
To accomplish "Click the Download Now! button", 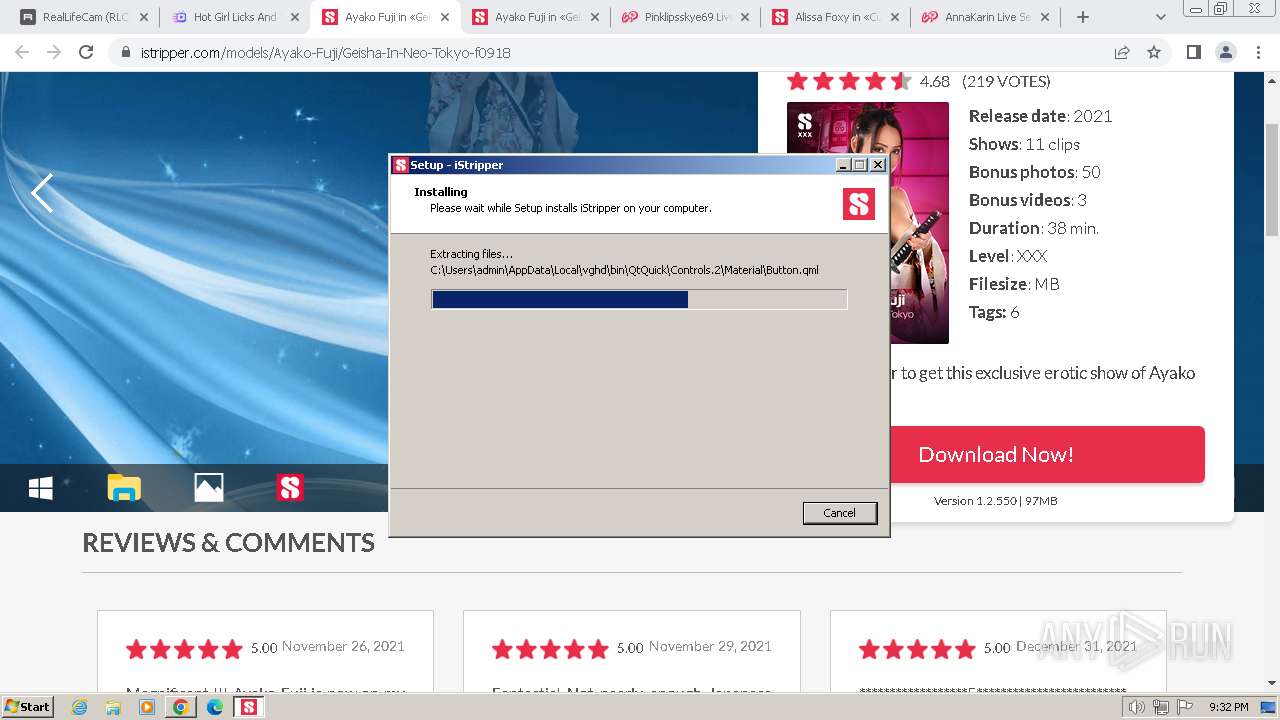I will (1046, 454).
